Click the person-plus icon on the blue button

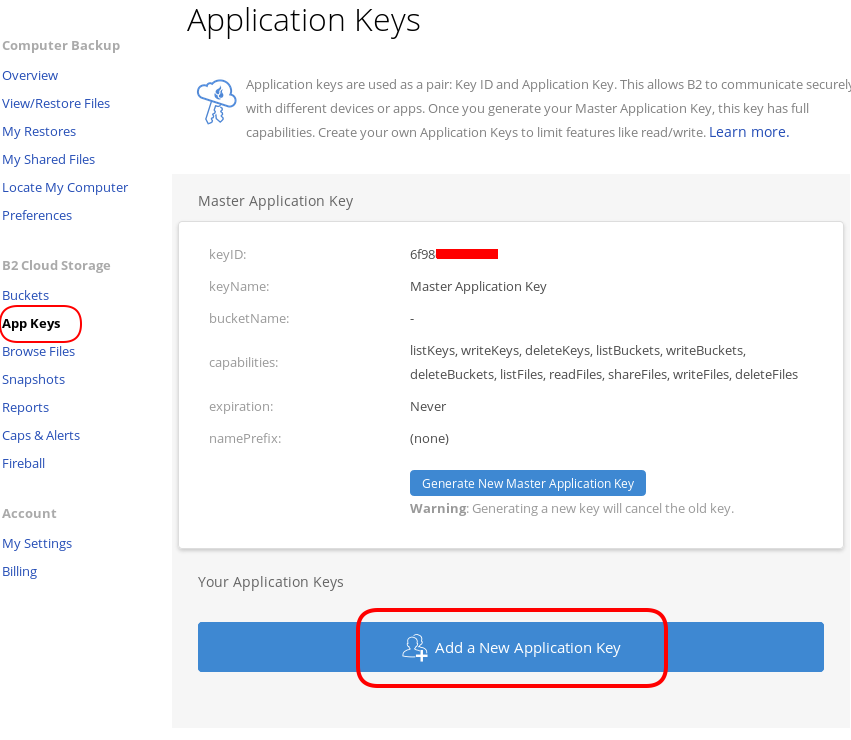tap(415, 647)
